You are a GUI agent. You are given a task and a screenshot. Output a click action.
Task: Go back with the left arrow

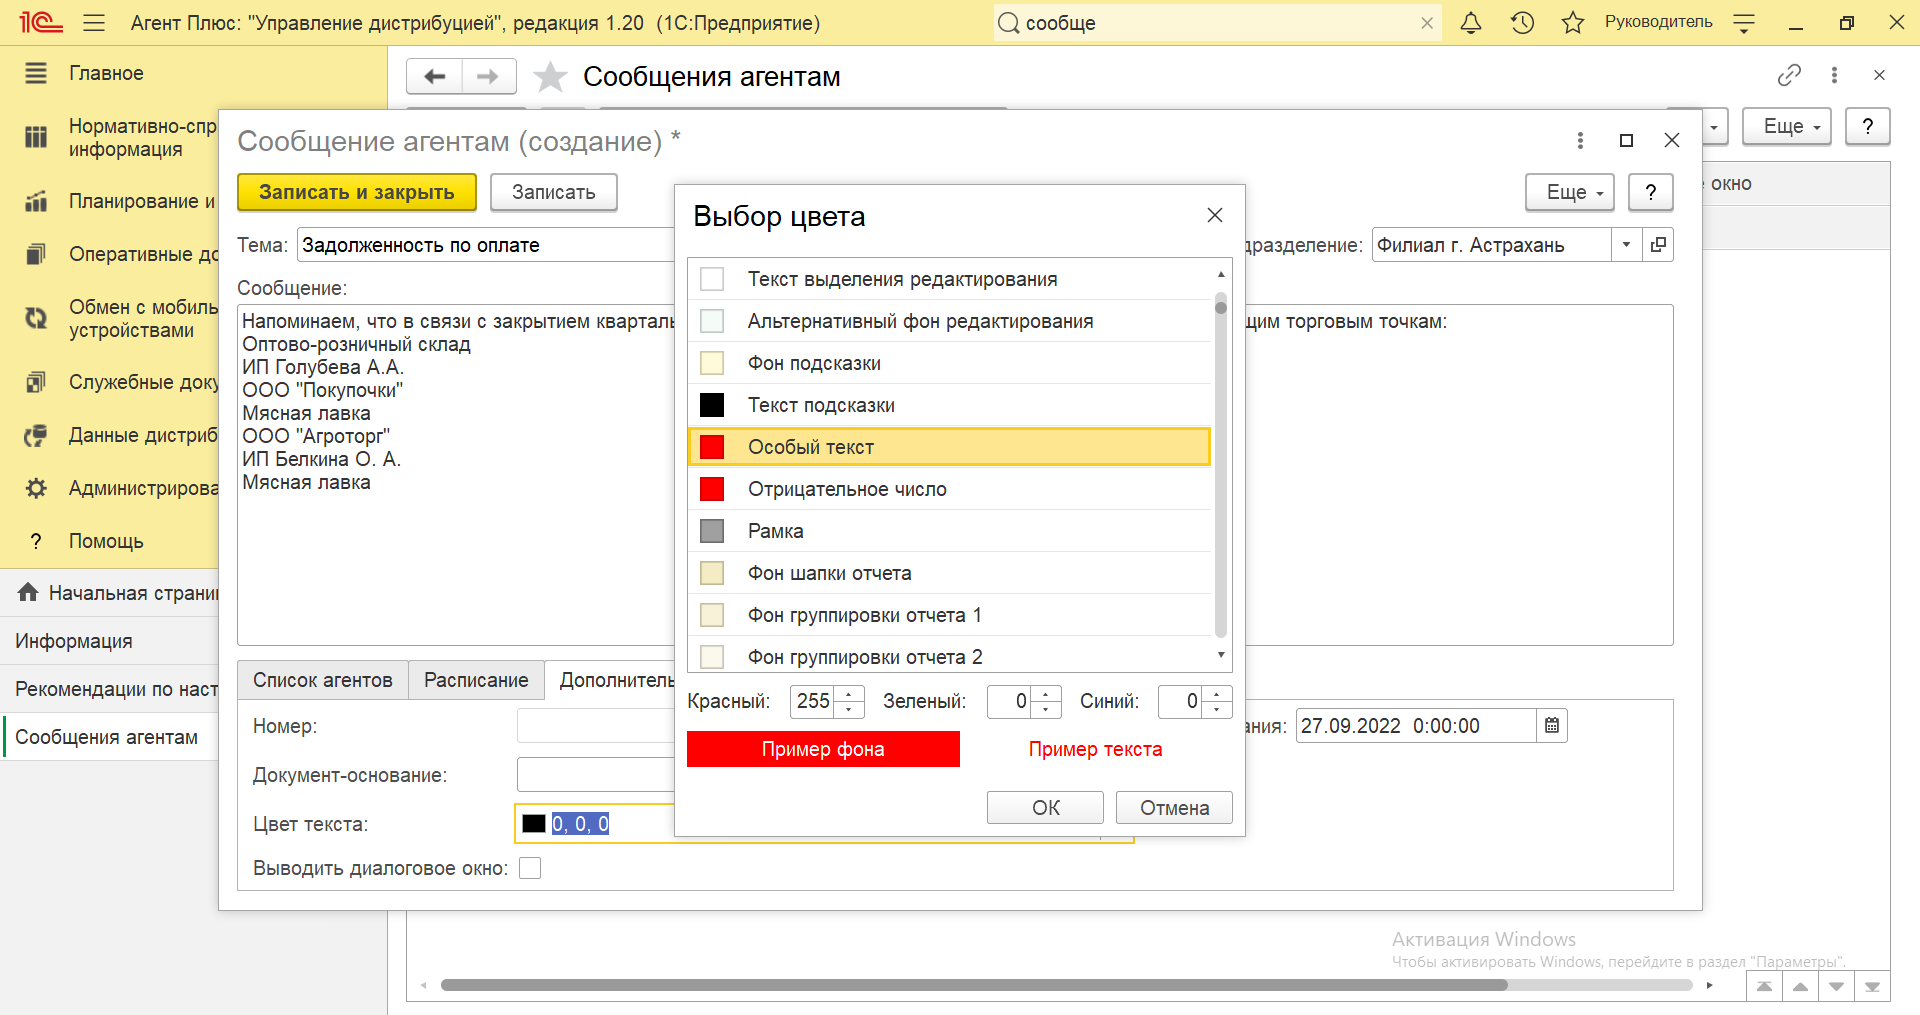pyautogui.click(x=434, y=76)
